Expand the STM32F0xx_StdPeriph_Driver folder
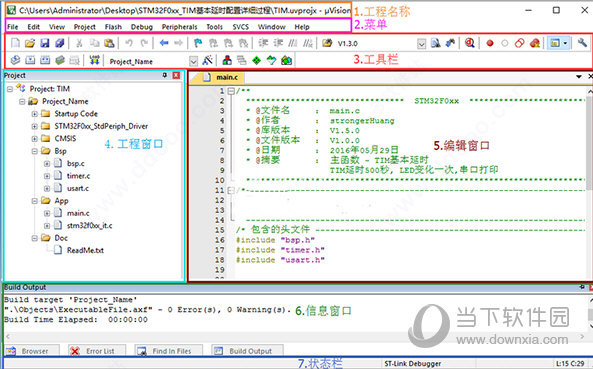 34,126
